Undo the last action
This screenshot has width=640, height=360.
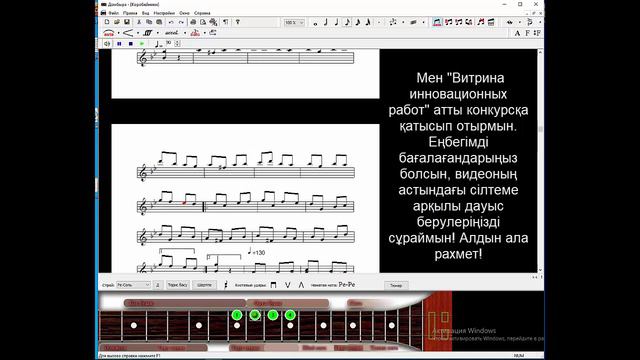[171, 22]
